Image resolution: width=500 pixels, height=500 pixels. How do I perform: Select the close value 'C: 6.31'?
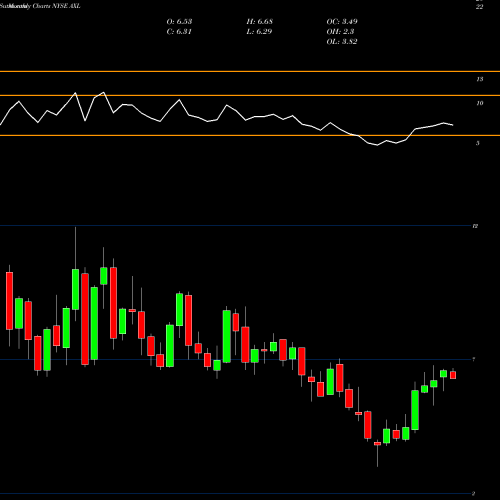coord(179,31)
